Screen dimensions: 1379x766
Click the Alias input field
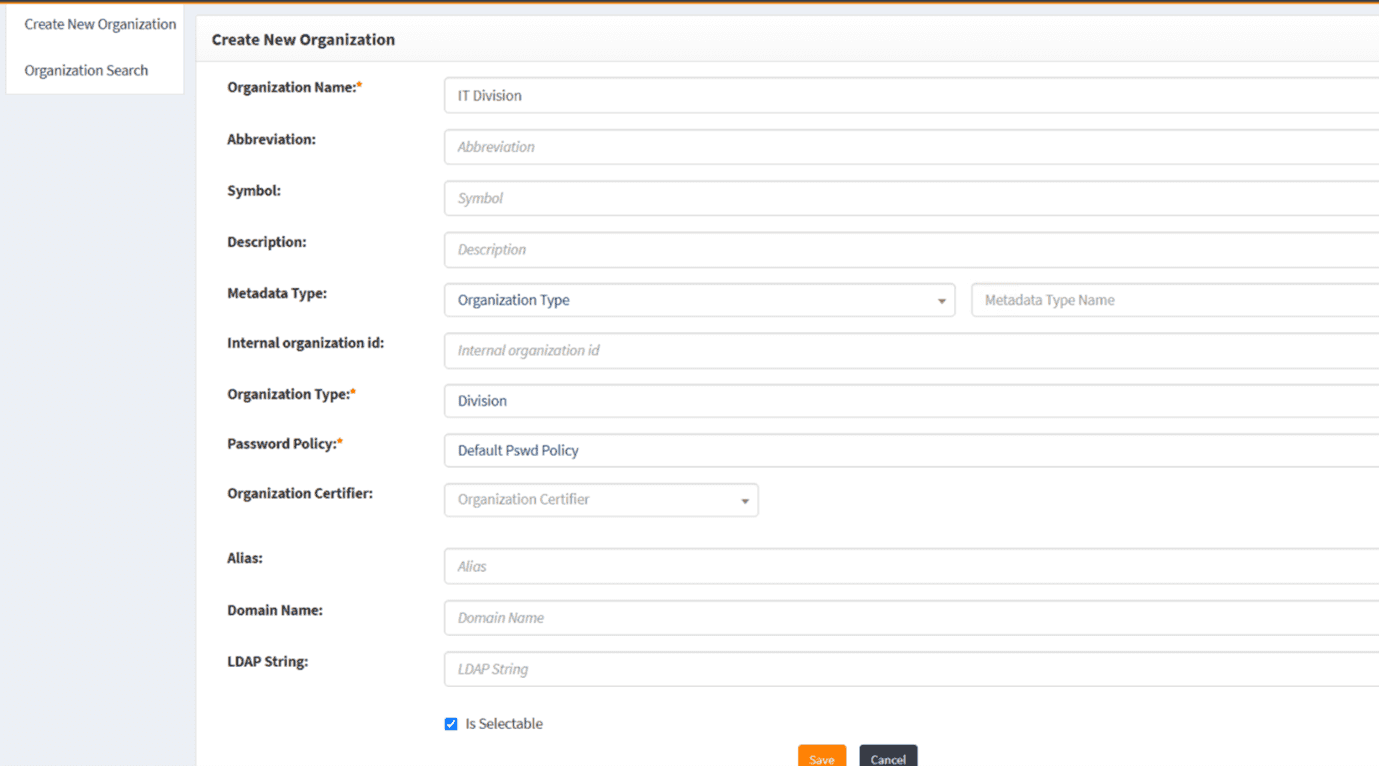click(x=910, y=567)
